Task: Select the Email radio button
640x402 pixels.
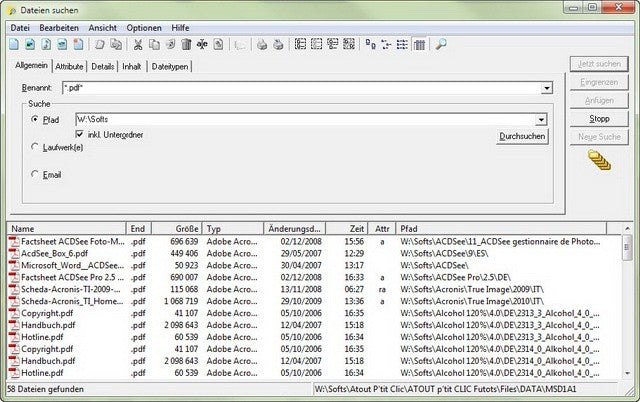Action: (x=35, y=174)
